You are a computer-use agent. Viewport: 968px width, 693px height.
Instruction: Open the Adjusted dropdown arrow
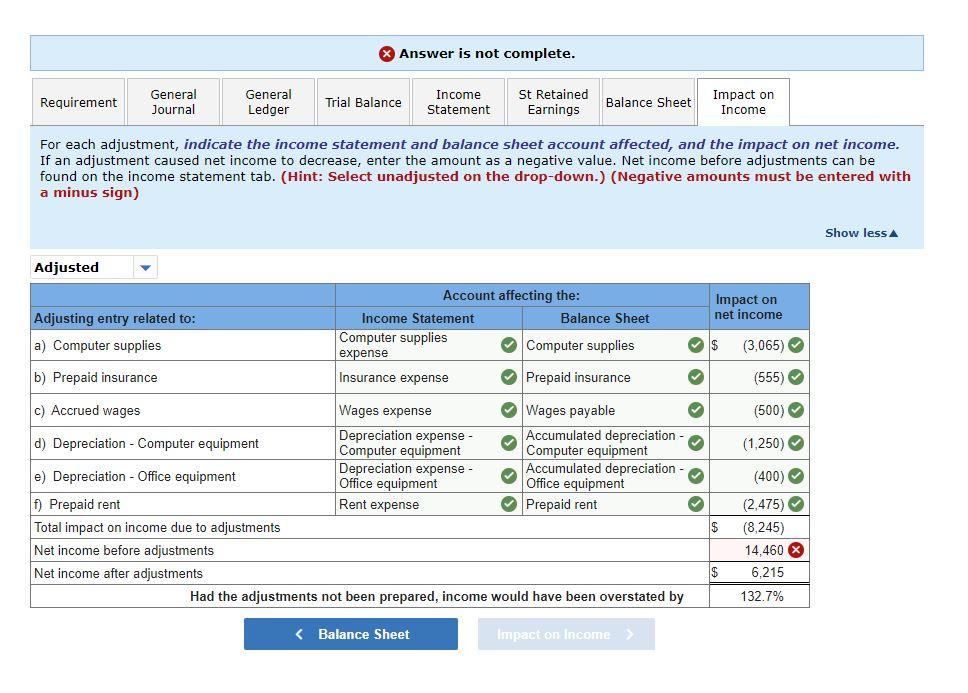click(x=145, y=268)
